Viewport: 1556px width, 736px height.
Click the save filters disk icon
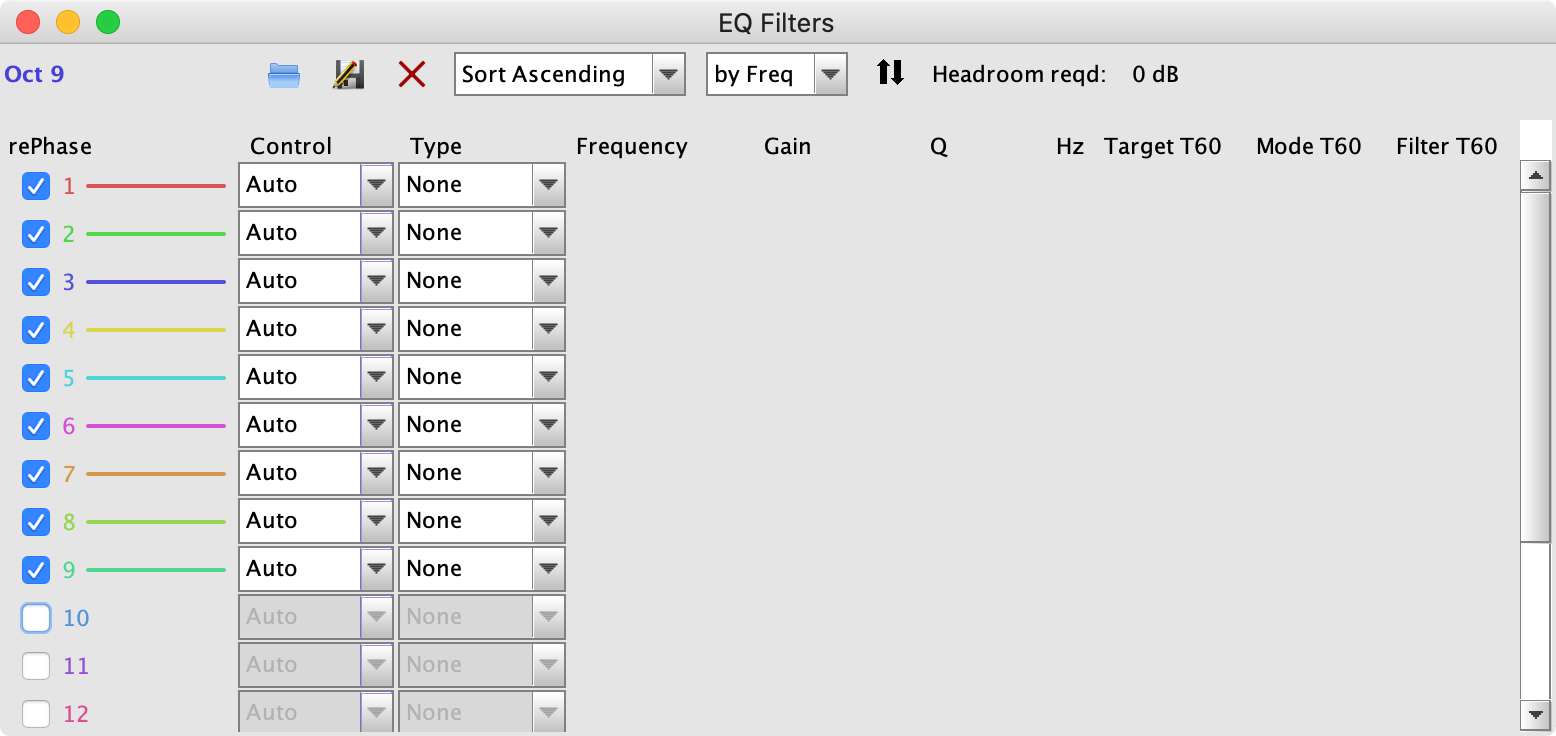(348, 75)
